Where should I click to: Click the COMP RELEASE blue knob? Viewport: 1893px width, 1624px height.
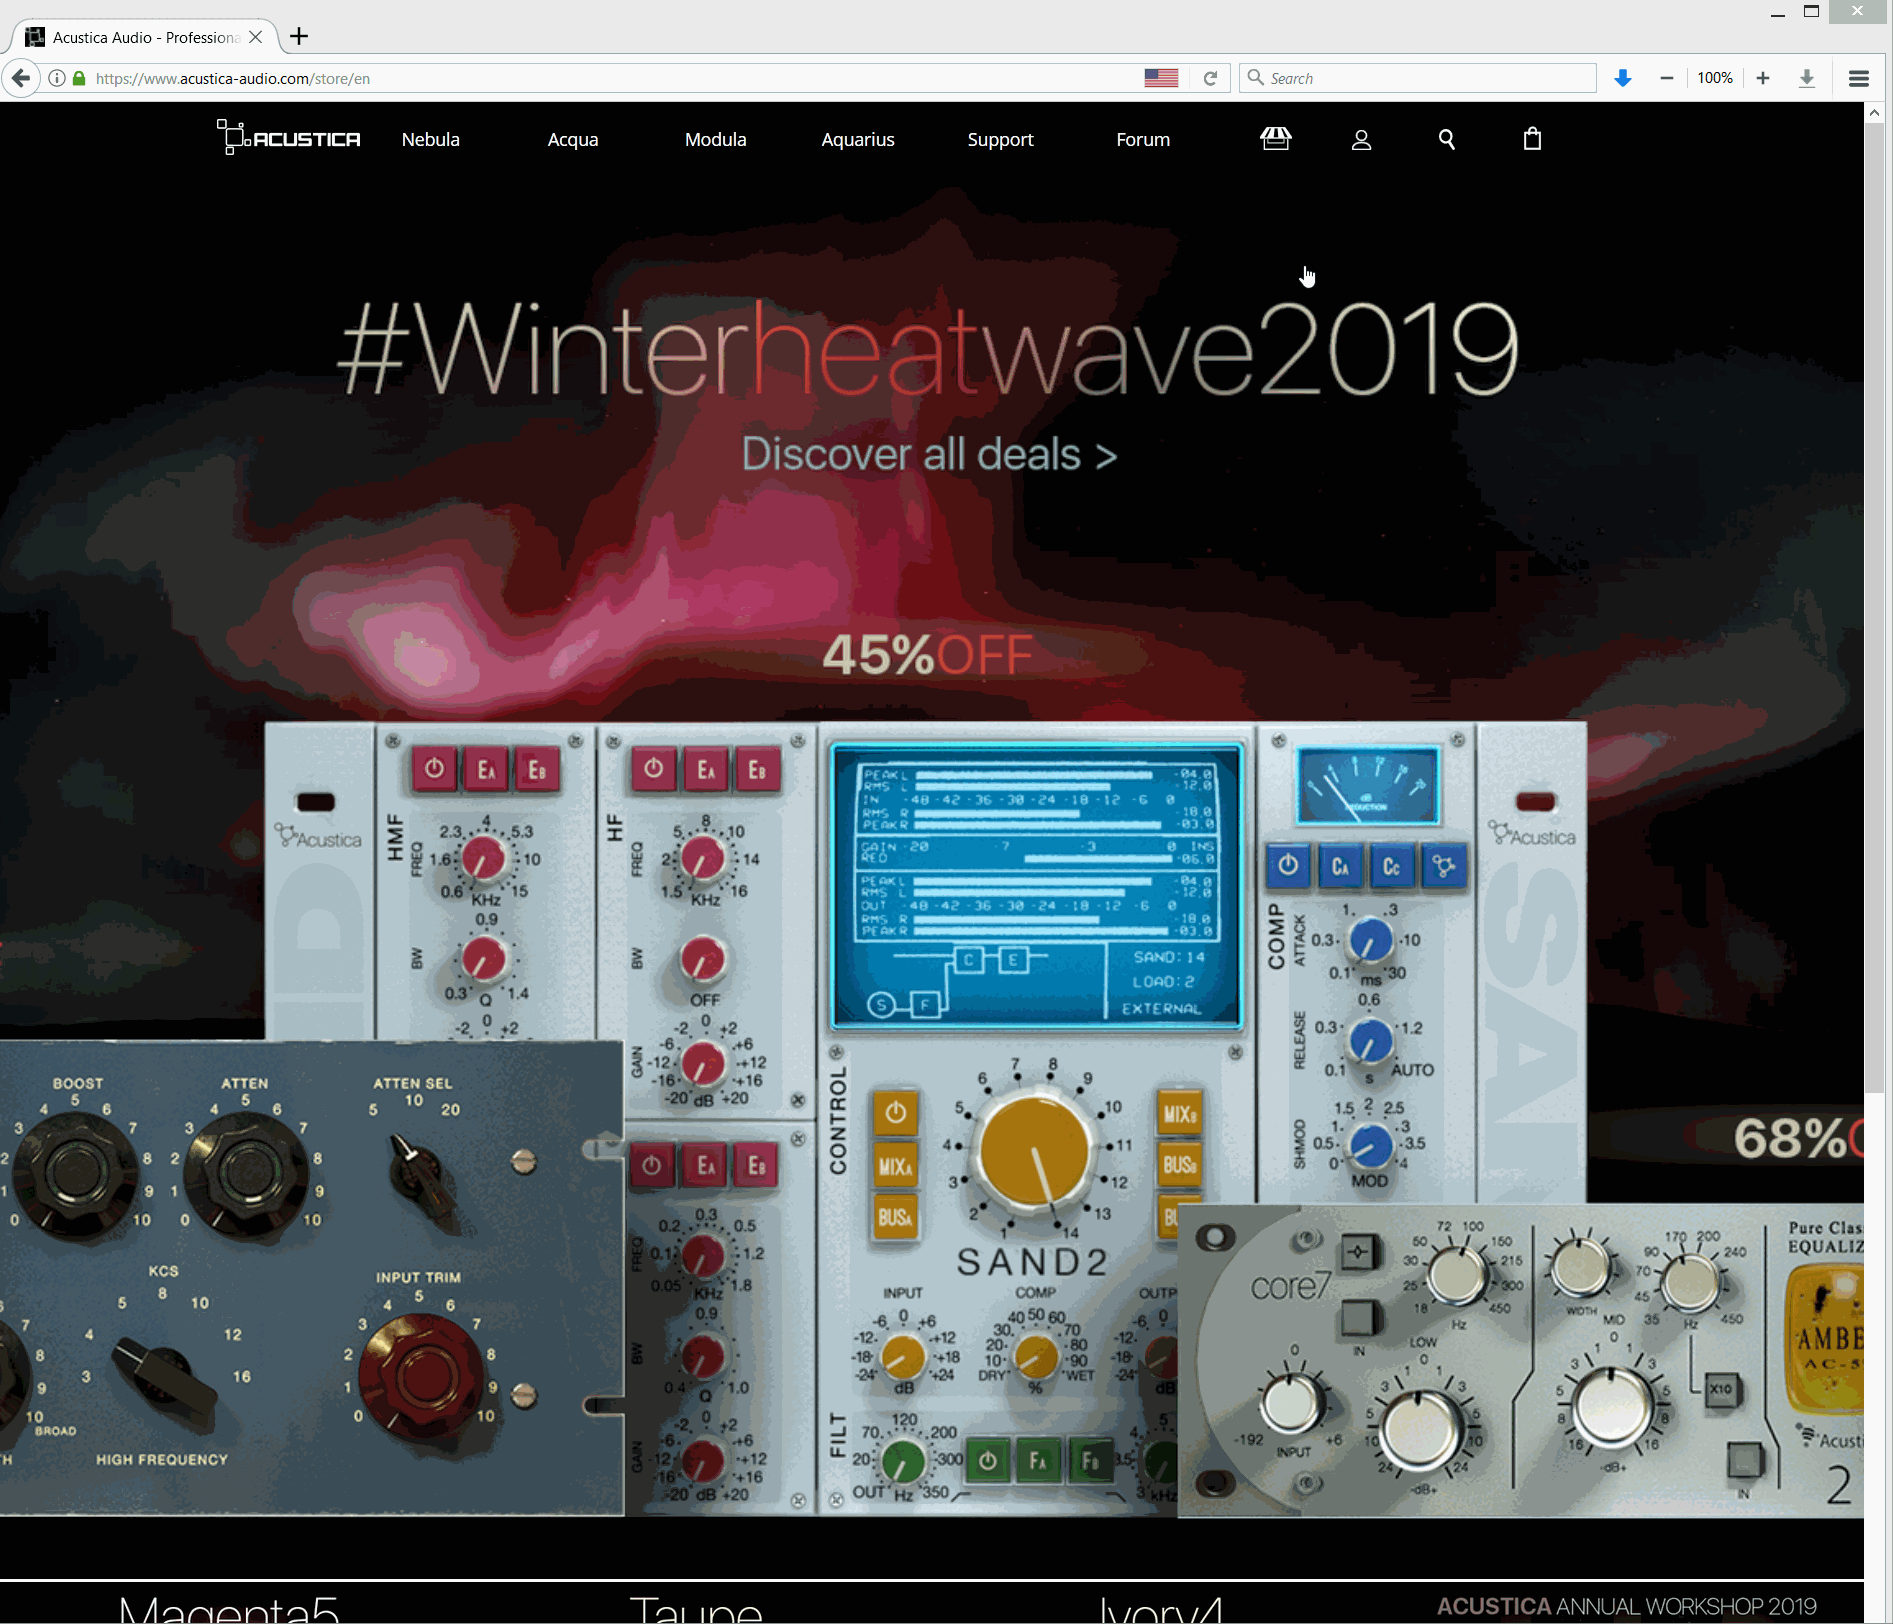coord(1370,1040)
